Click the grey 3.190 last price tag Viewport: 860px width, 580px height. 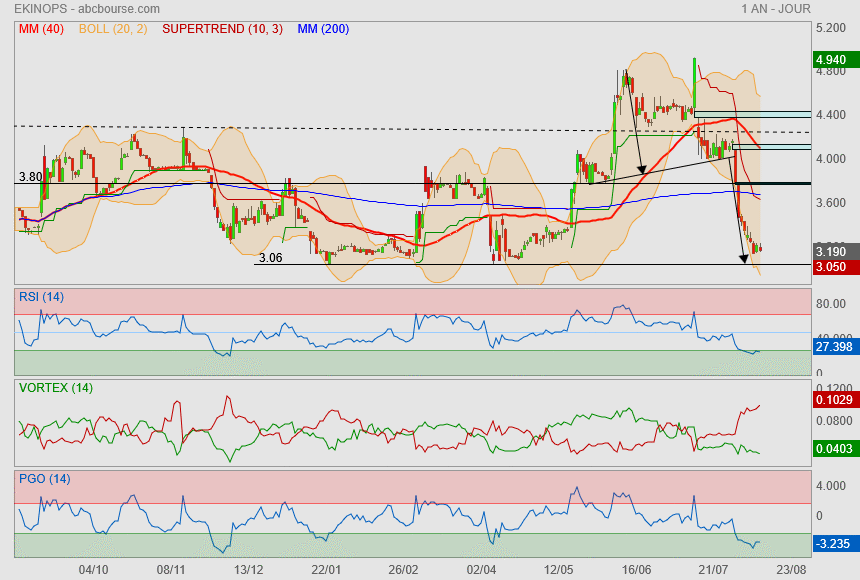tap(836, 251)
